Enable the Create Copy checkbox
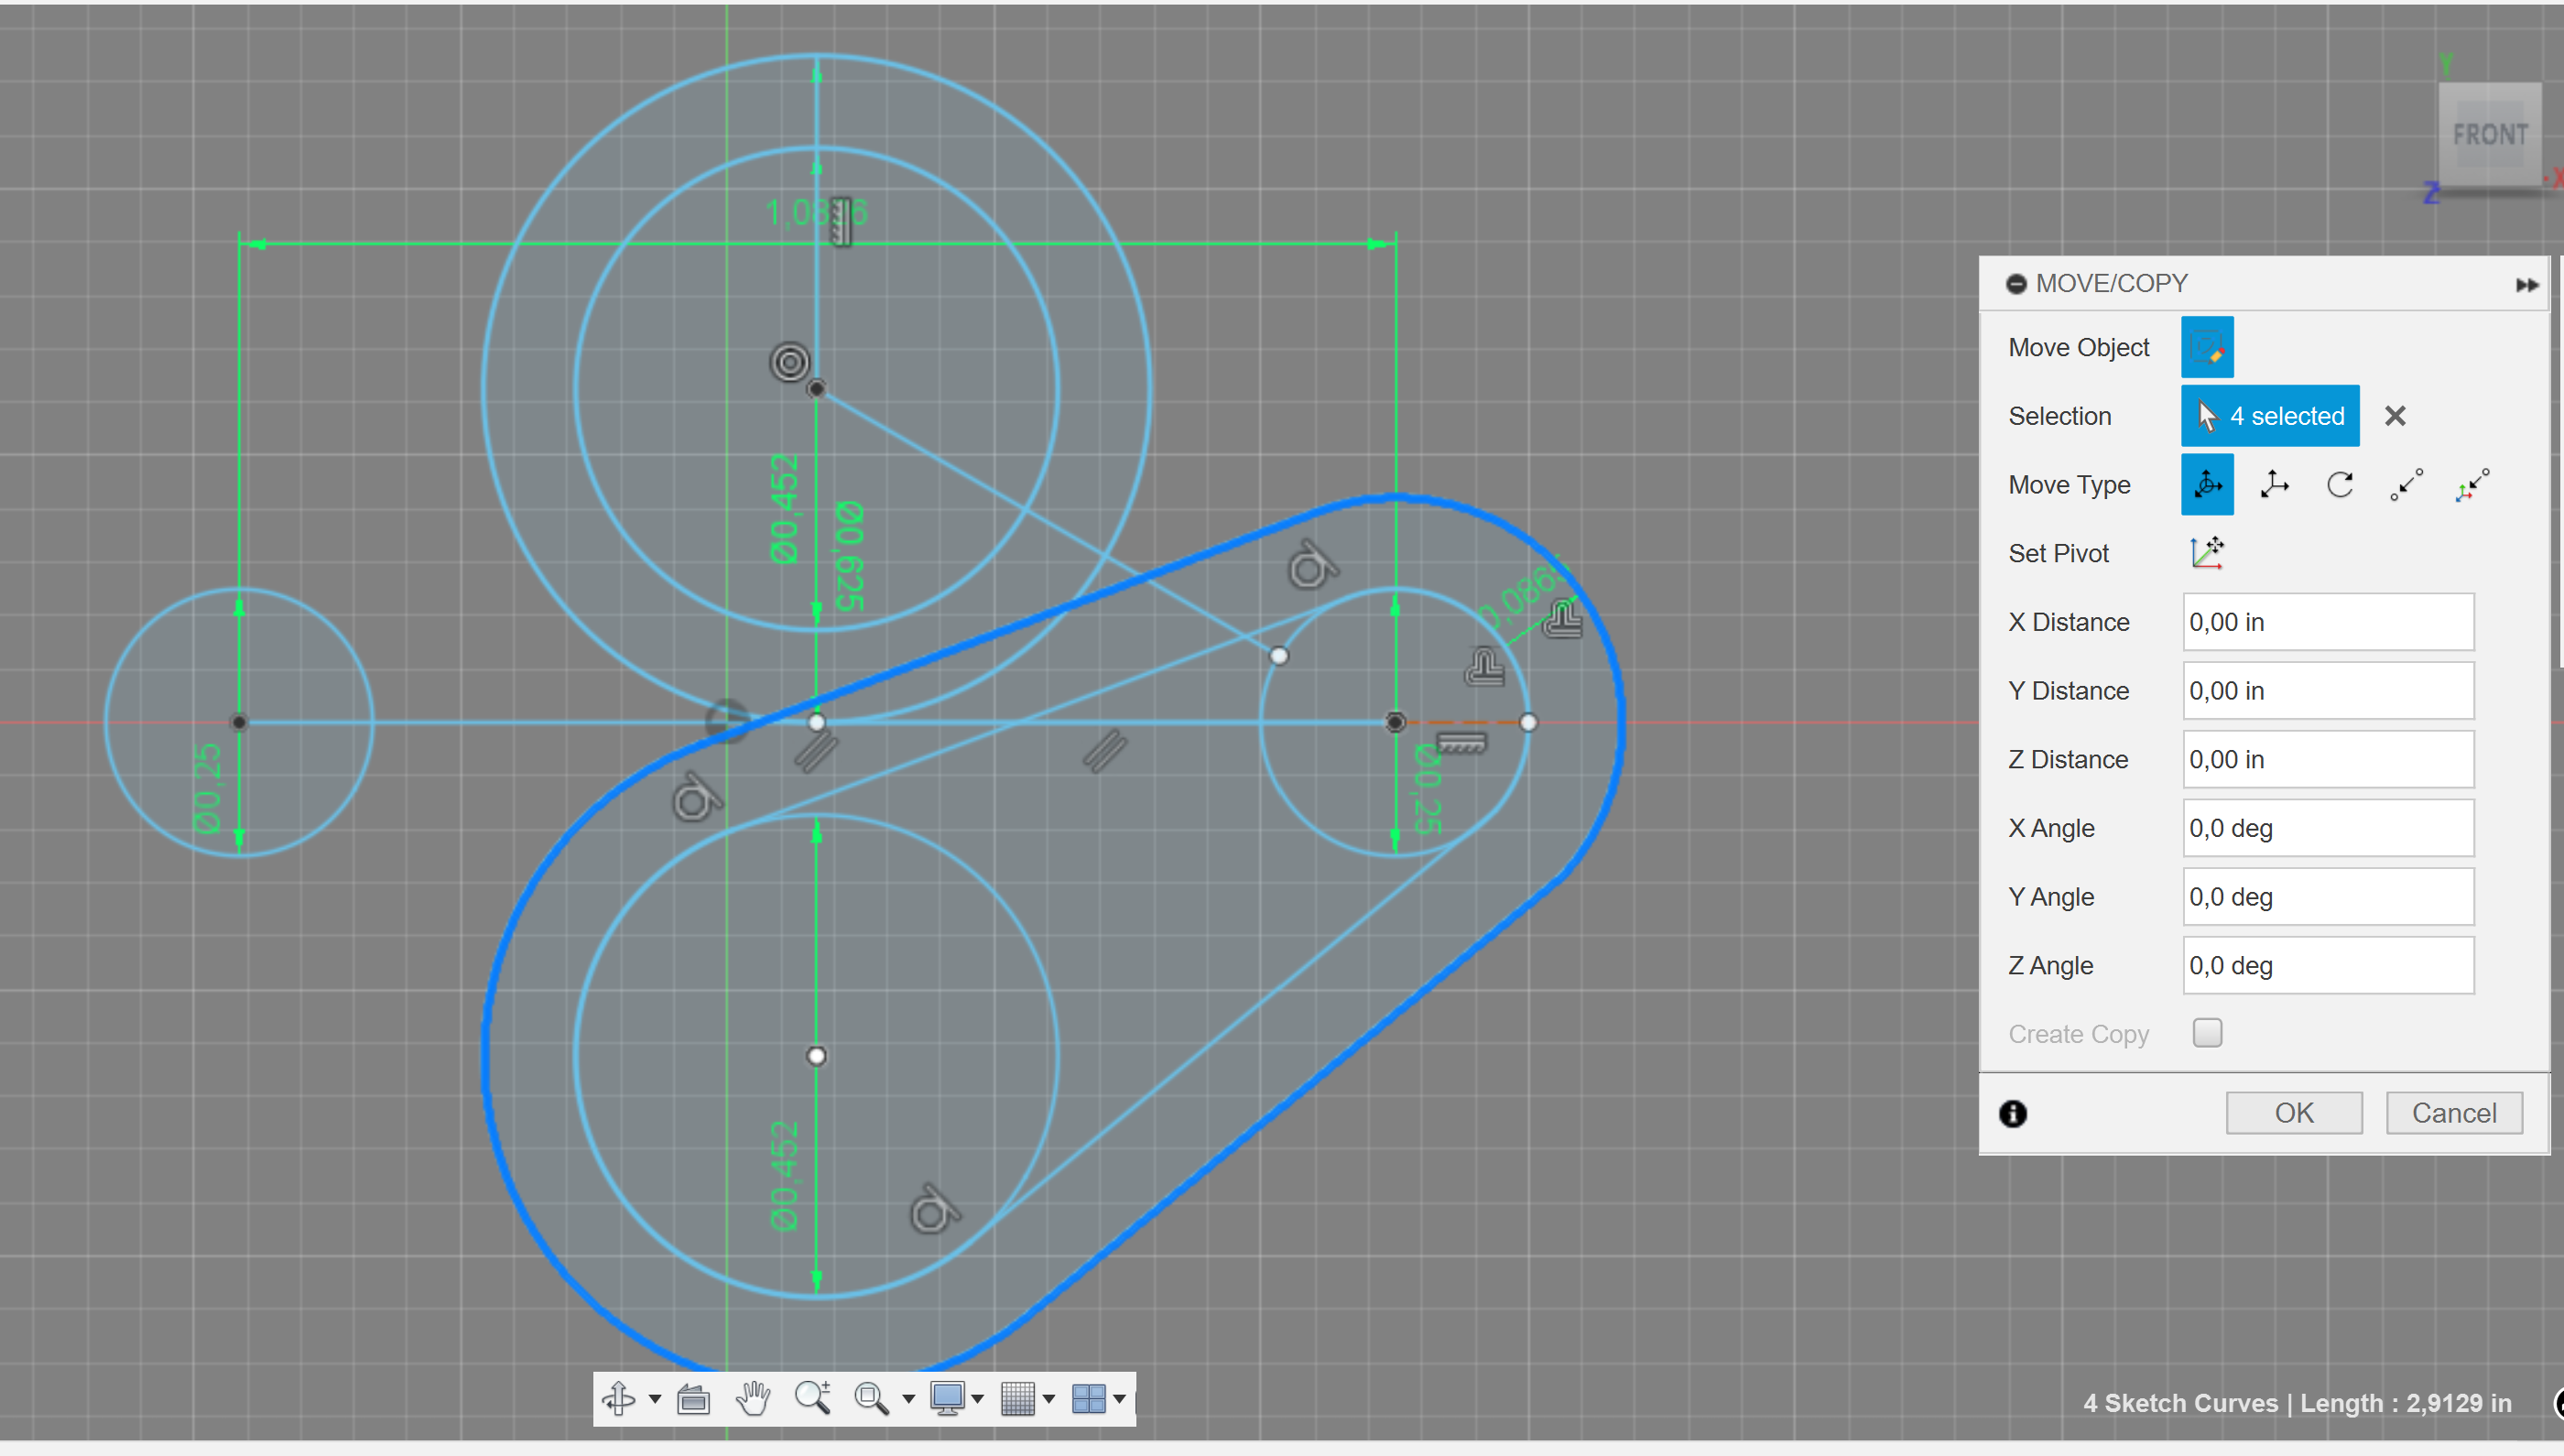The image size is (2564, 1456). click(2208, 1033)
